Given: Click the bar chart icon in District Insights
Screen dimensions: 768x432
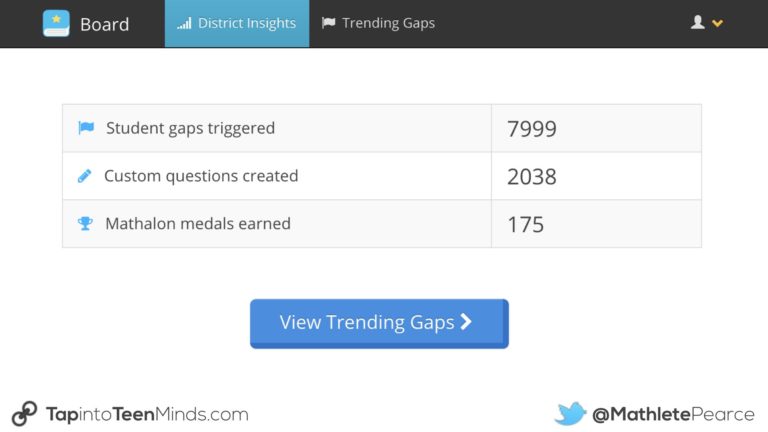Looking at the screenshot, I should pyautogui.click(x=184, y=23).
